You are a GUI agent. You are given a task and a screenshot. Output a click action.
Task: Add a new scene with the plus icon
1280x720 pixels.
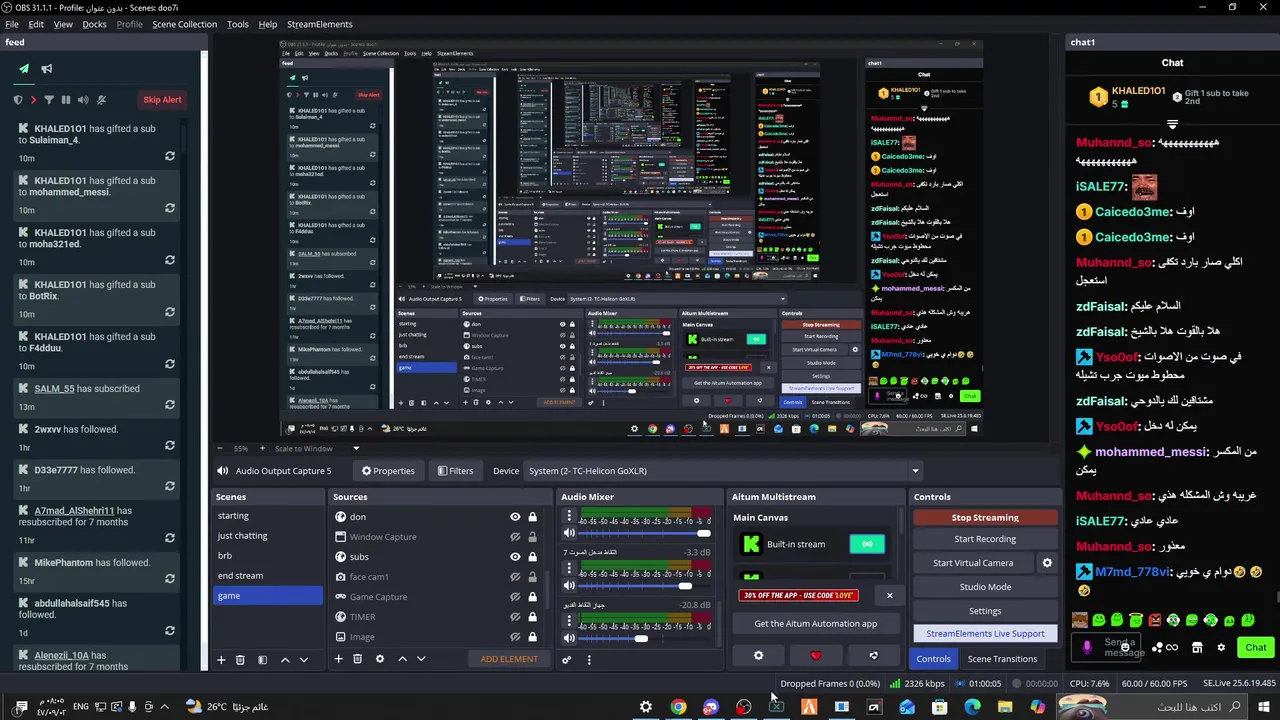tap(221, 660)
